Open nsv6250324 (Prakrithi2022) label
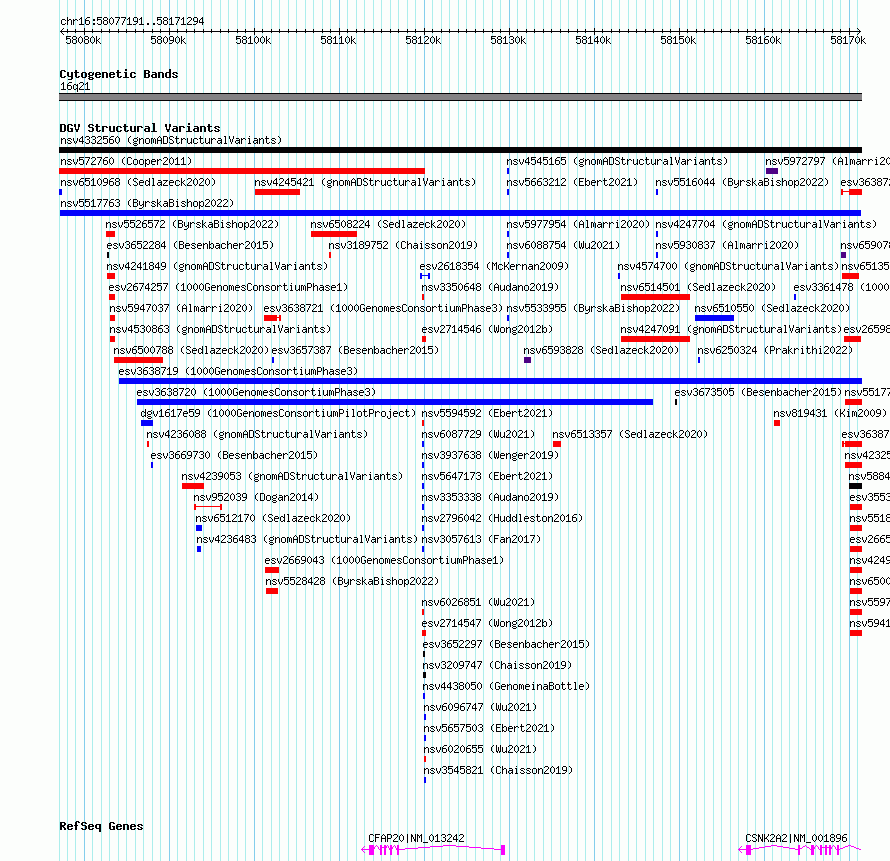 pyautogui.click(x=775, y=350)
